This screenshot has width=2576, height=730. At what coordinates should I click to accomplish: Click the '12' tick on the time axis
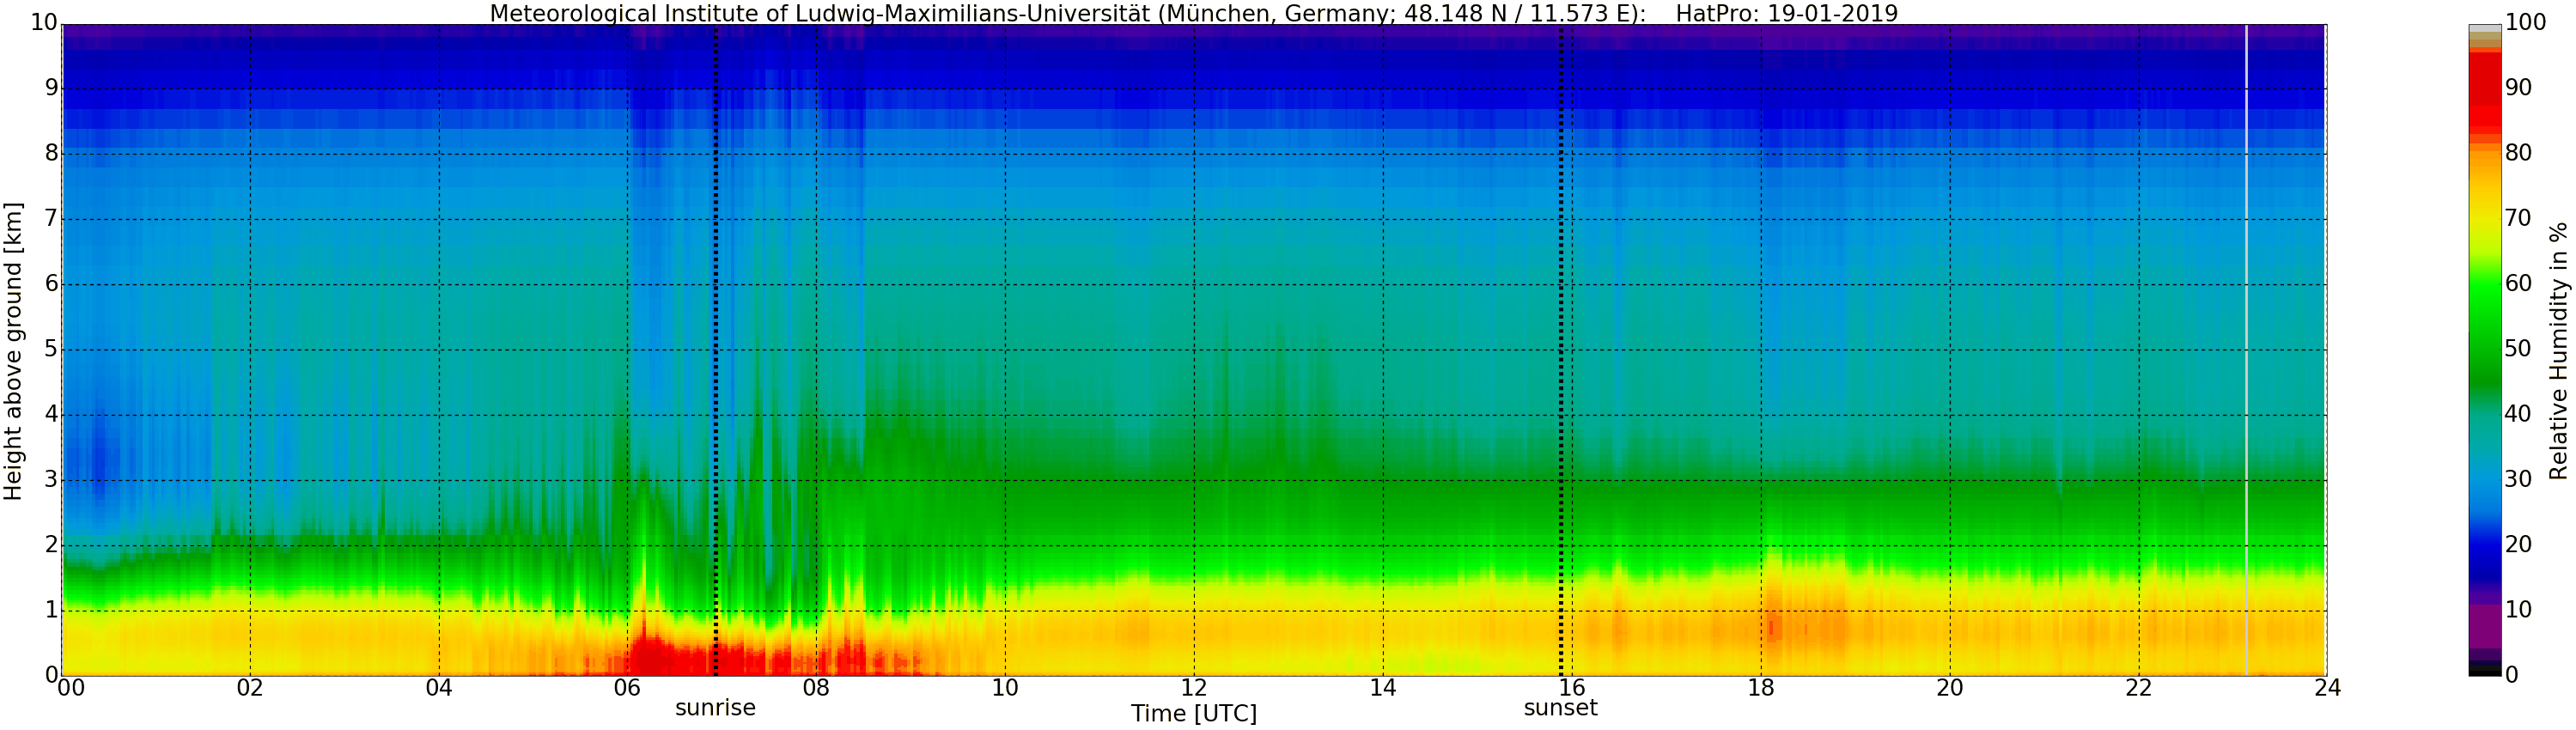pyautogui.click(x=1194, y=688)
